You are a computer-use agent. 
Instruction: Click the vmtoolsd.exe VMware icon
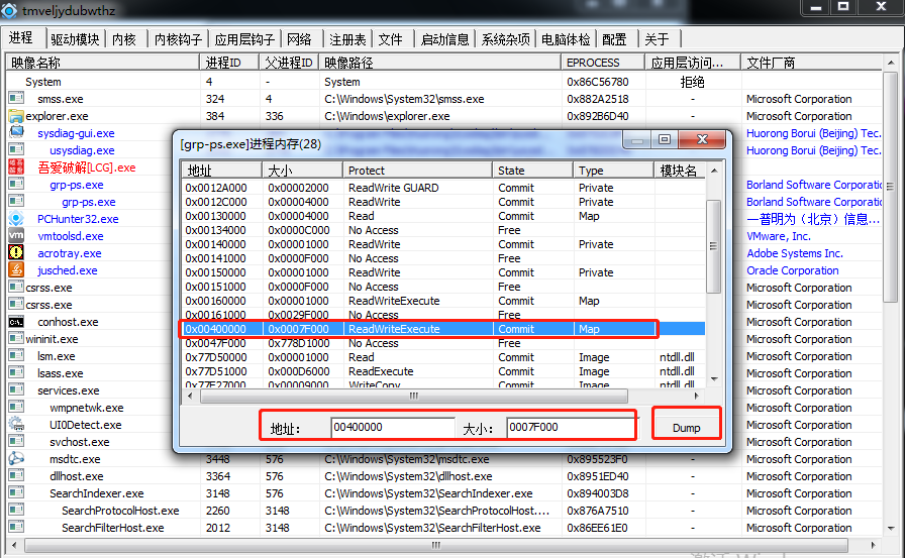point(16,235)
